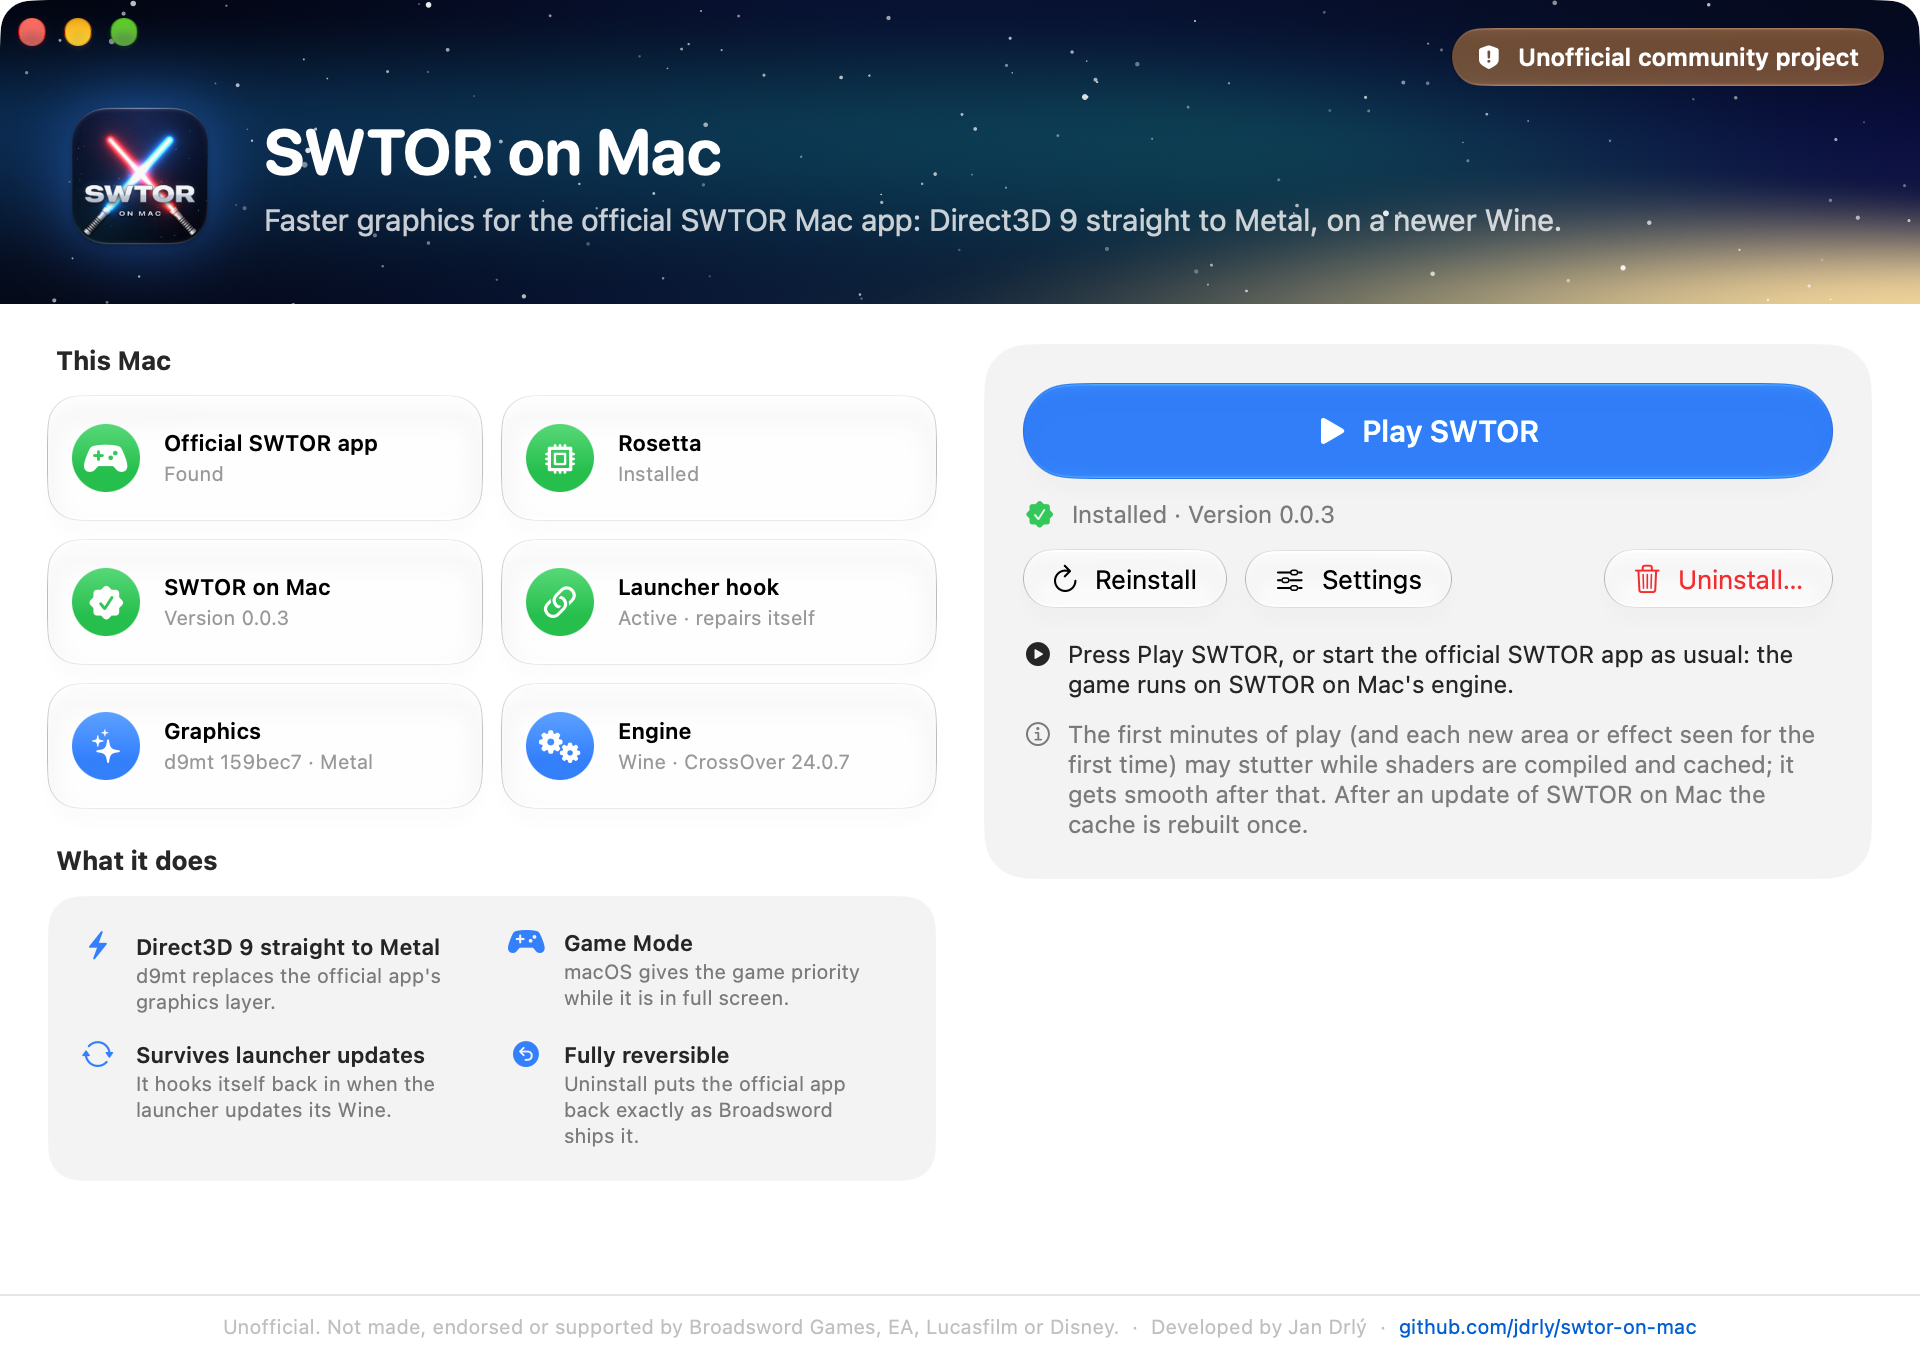
Task: Click the Unofficial community project badge
Action: pos(1668,57)
